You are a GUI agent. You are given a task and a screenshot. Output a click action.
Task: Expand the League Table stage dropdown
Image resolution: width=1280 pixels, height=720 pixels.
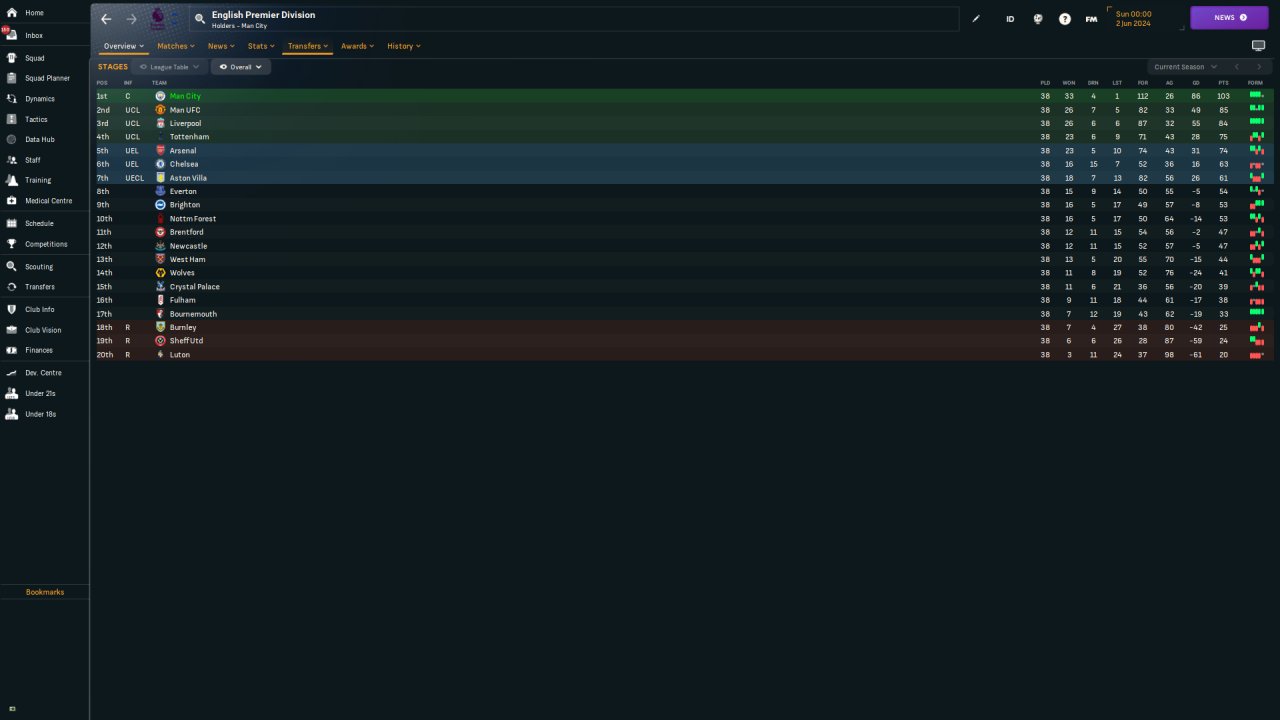[169, 67]
